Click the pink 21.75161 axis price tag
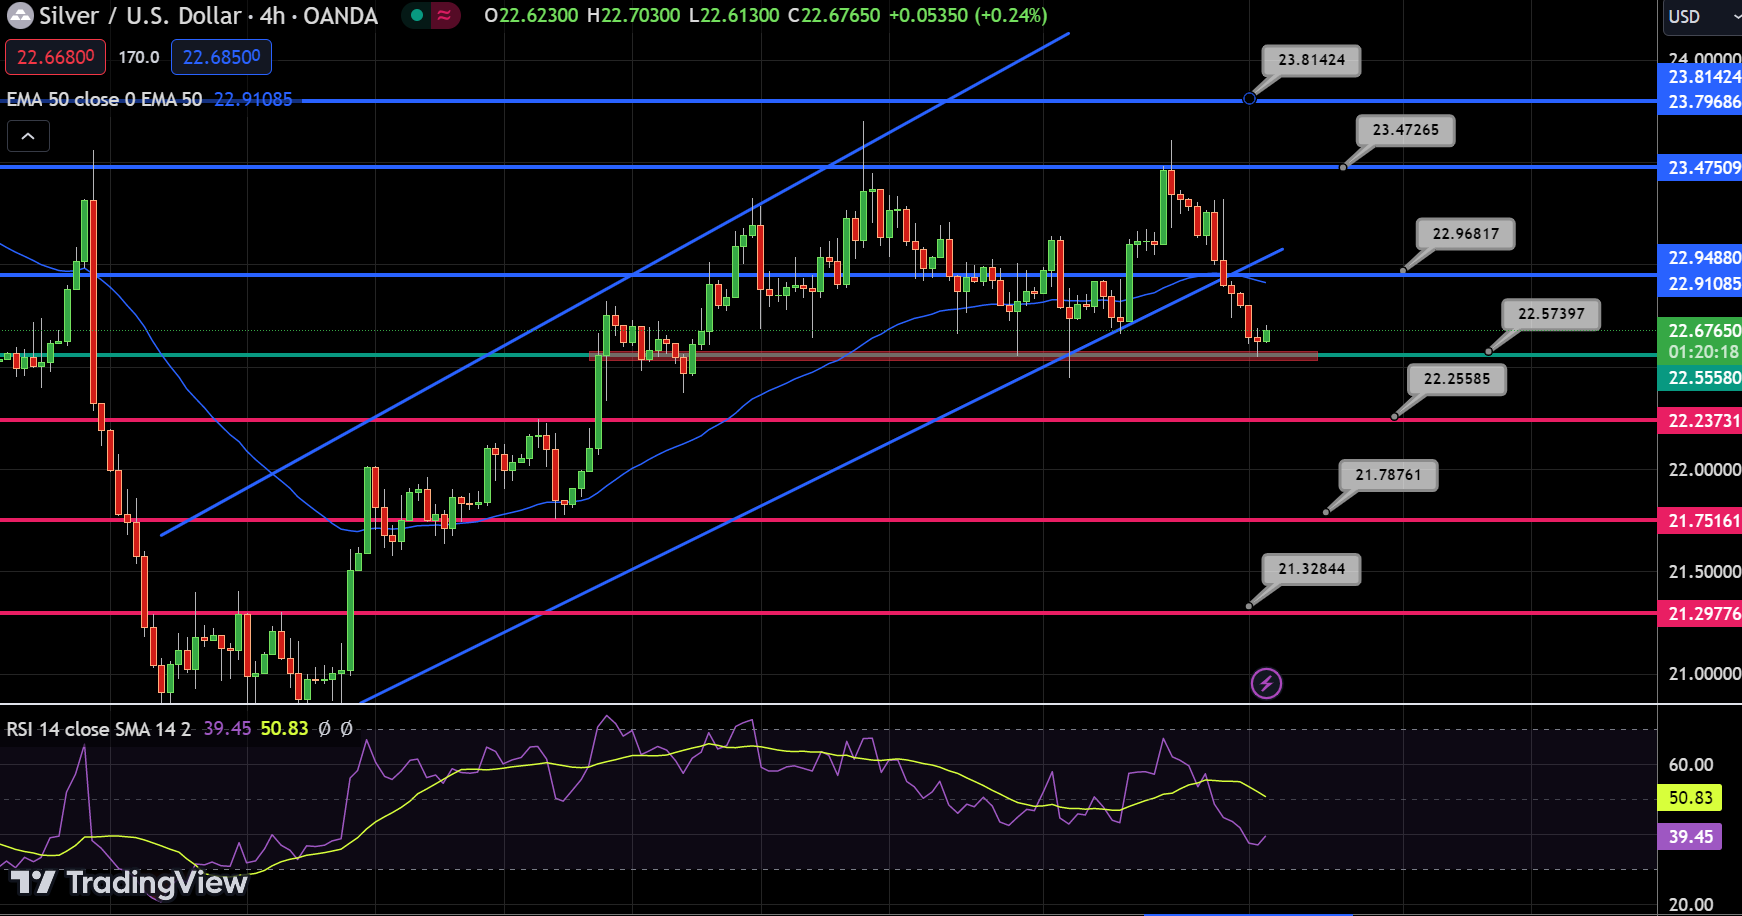This screenshot has height=916, width=1742. [1700, 521]
